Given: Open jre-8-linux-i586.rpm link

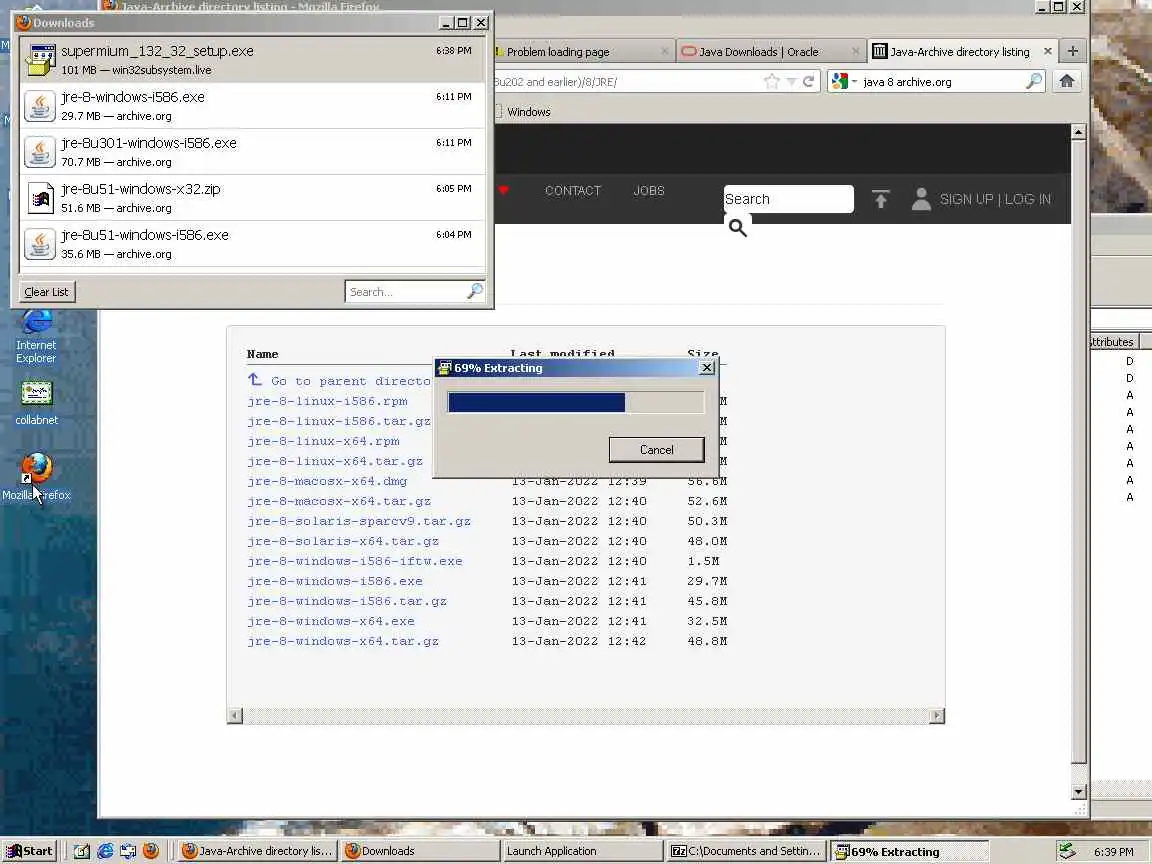Looking at the screenshot, I should tap(327, 401).
